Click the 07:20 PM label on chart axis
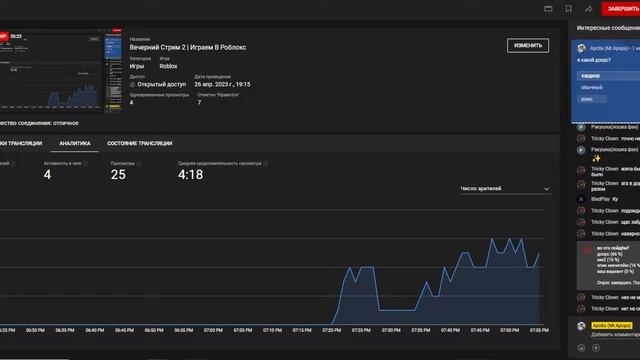This screenshot has height=360, width=640. [x=331, y=330]
